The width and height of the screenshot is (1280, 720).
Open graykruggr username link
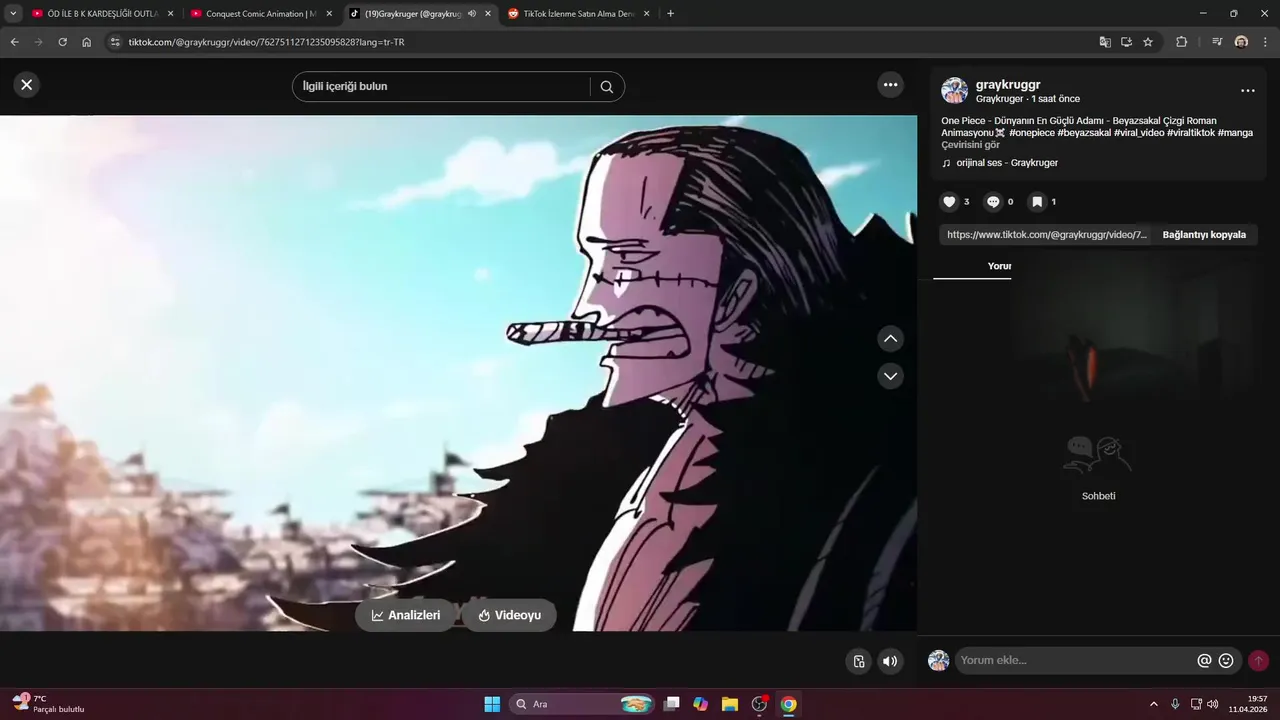(1008, 85)
